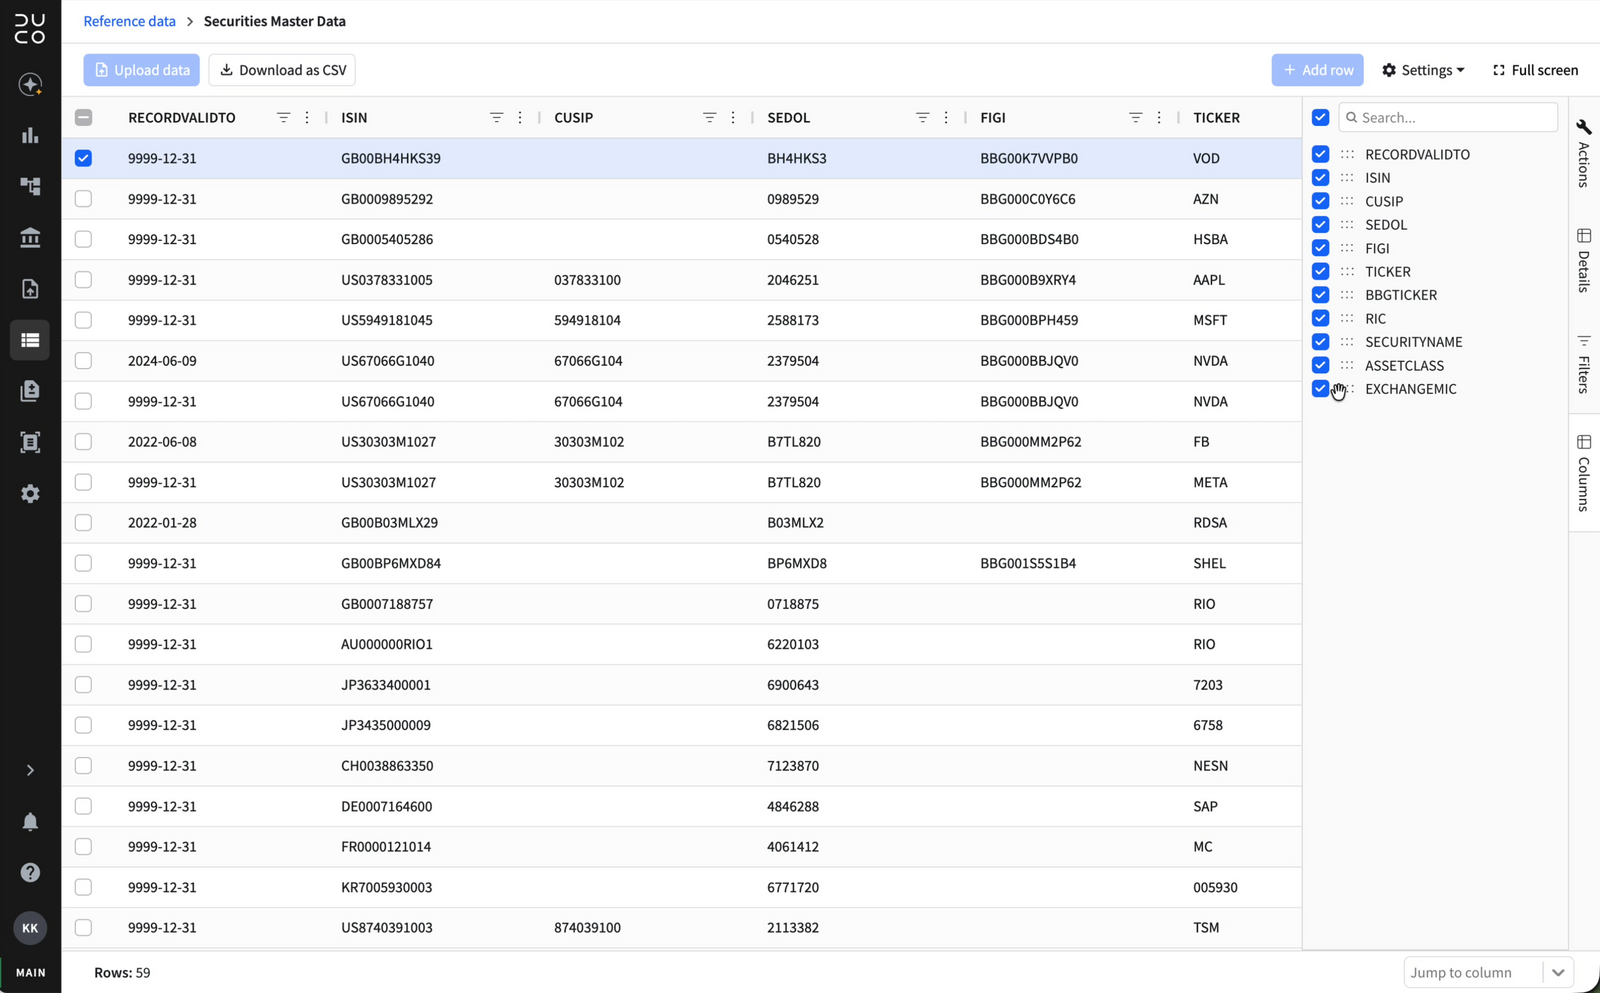
Task: Open the bank building sidebar icon
Action: click(30, 237)
